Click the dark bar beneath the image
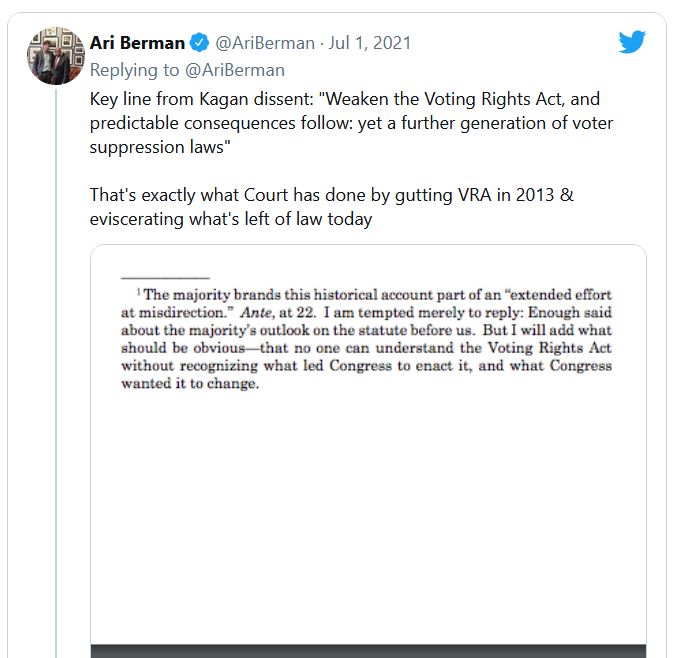Screen dimensions: 673x658 (x=368, y=651)
